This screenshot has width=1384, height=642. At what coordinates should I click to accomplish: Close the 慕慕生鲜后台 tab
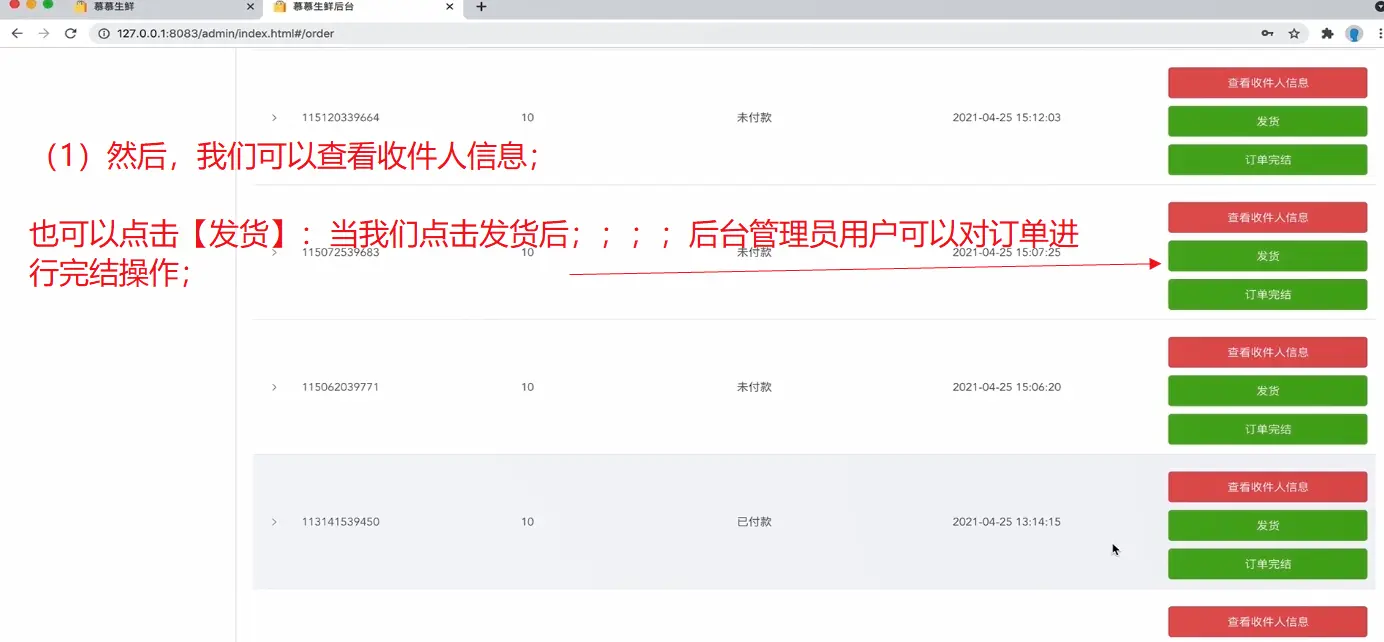(450, 7)
